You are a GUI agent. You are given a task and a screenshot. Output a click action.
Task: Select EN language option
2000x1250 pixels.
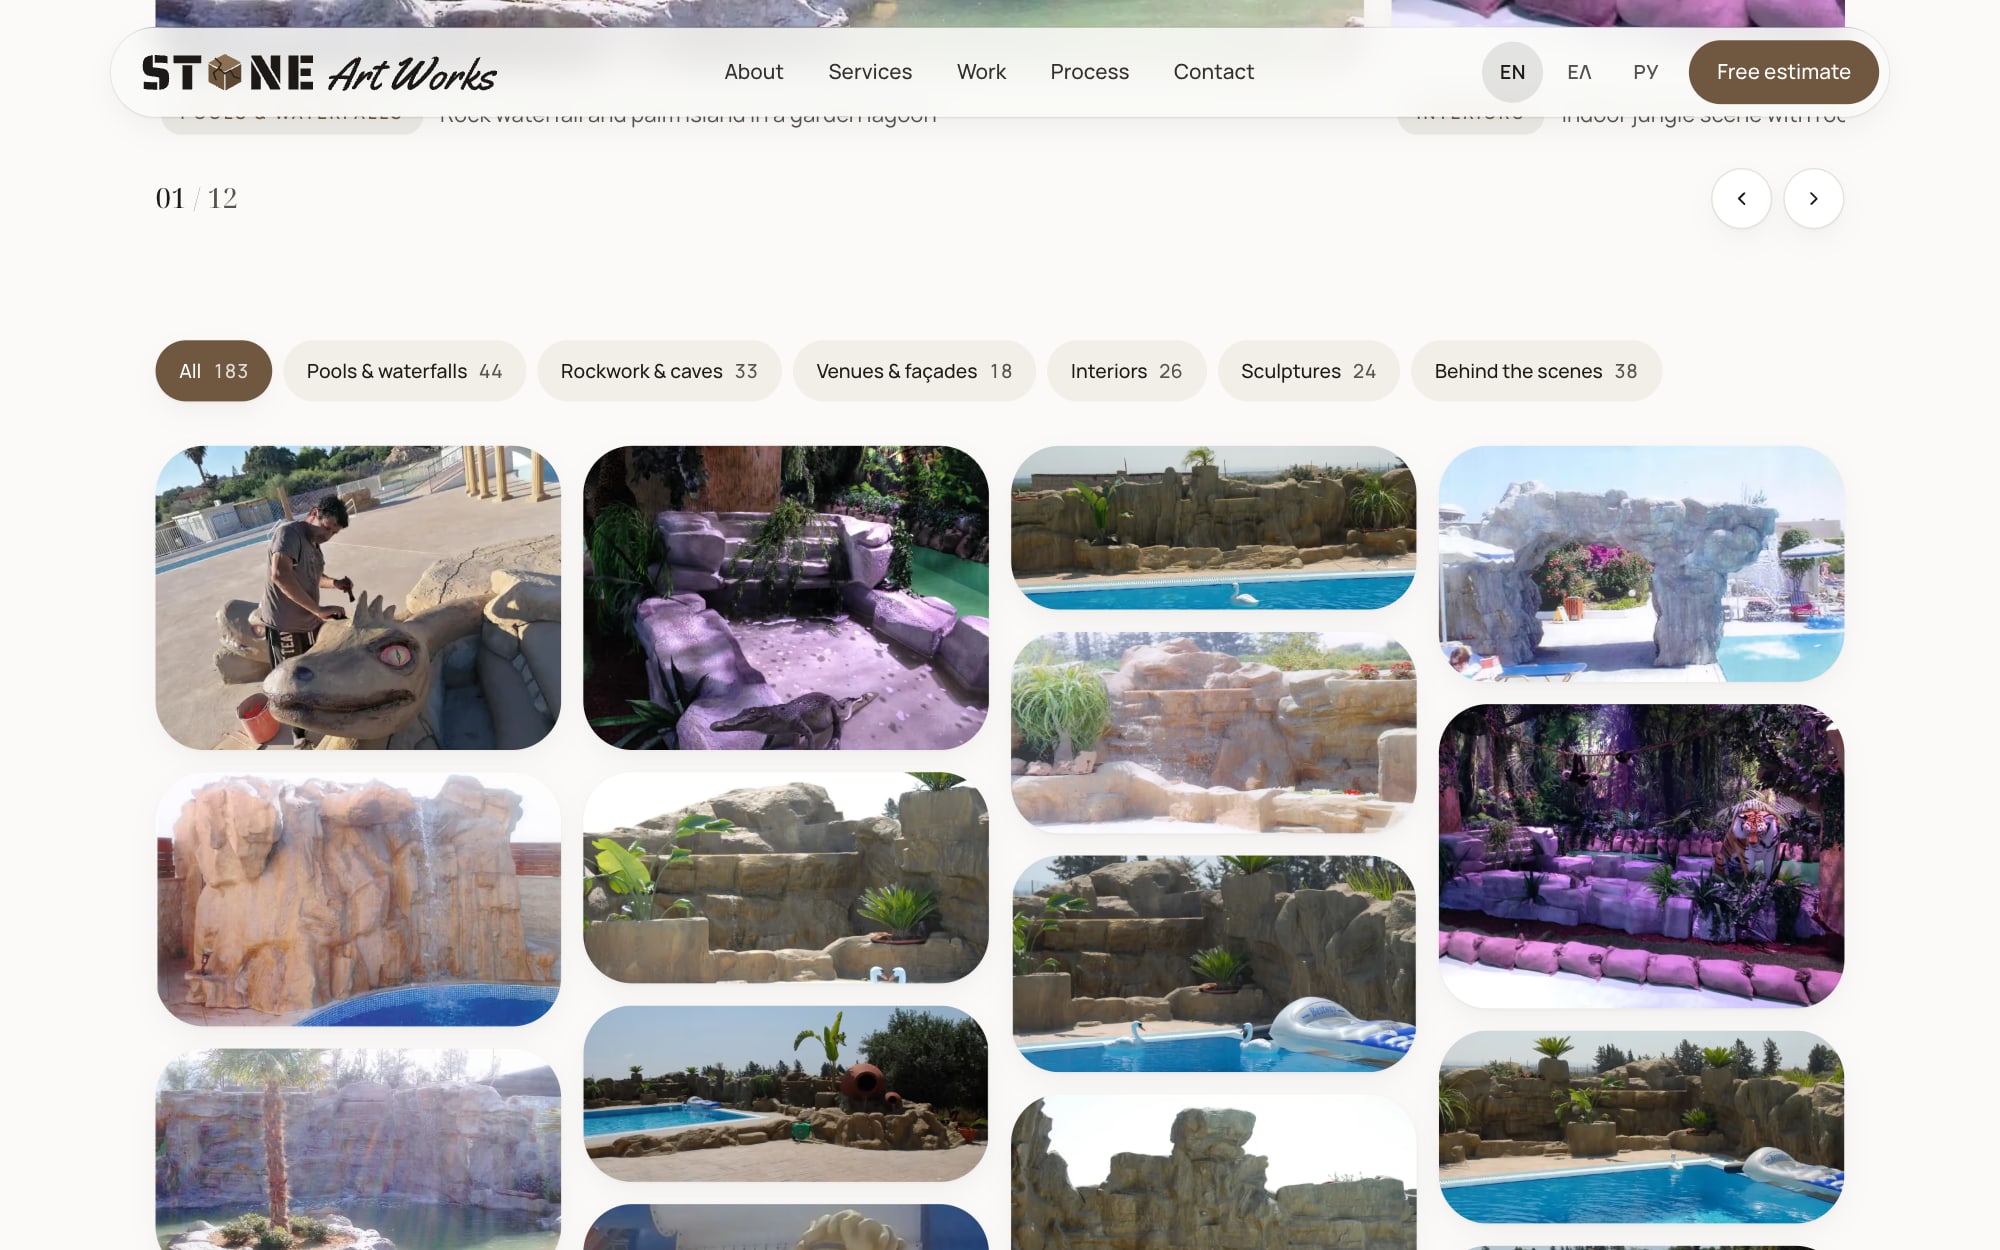pos(1512,72)
